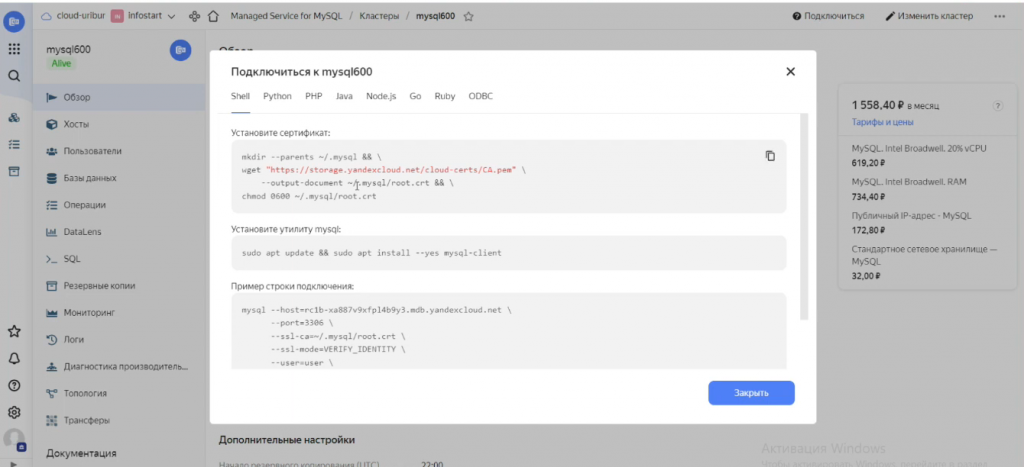Add mysql600 breadcrumb to favorites
The image size is (1024, 467).
click(468, 16)
